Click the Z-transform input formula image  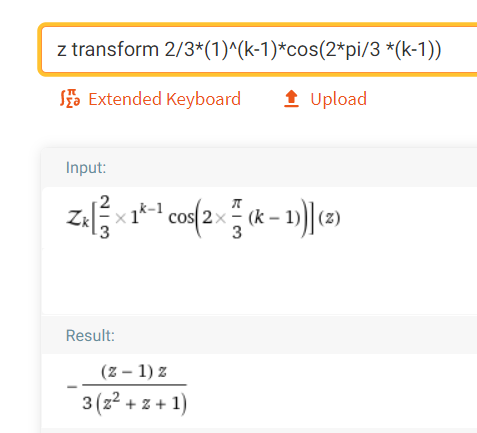[x=203, y=218]
